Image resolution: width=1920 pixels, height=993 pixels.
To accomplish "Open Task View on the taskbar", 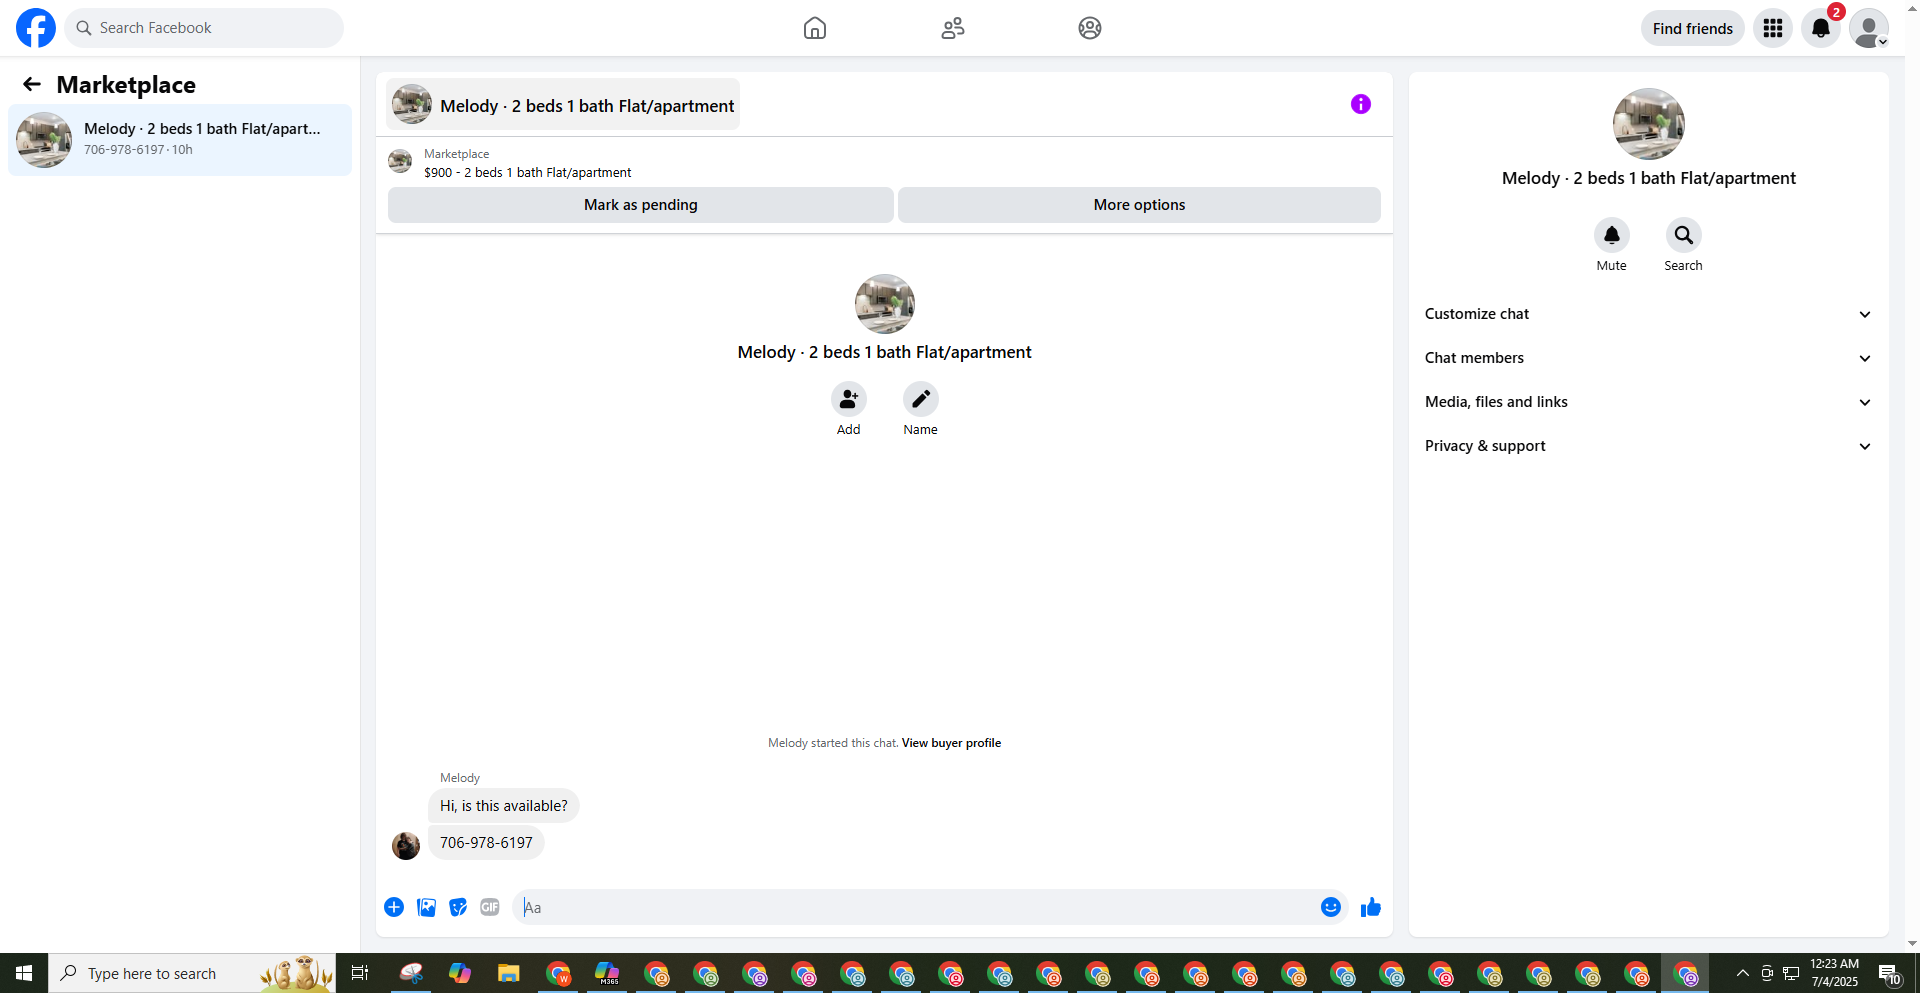I will tap(360, 973).
